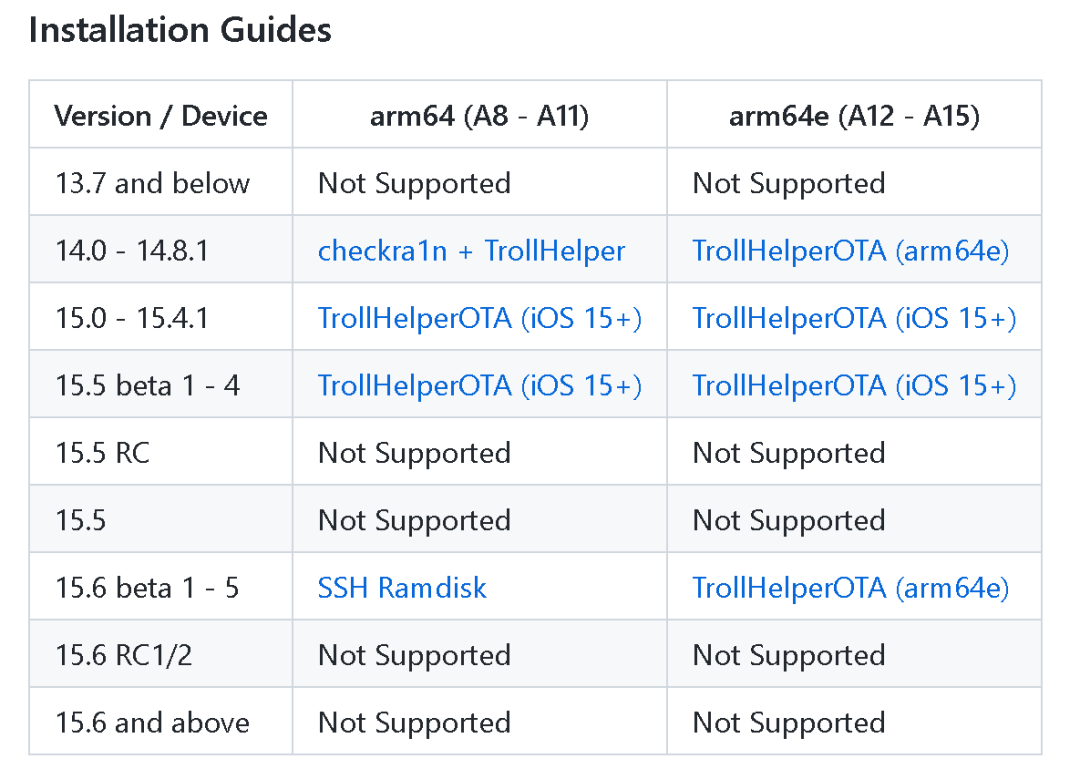This screenshot has width=1080, height=769.
Task: Select the 15.0 - 15.4.1 version cell
Action: coord(132,318)
